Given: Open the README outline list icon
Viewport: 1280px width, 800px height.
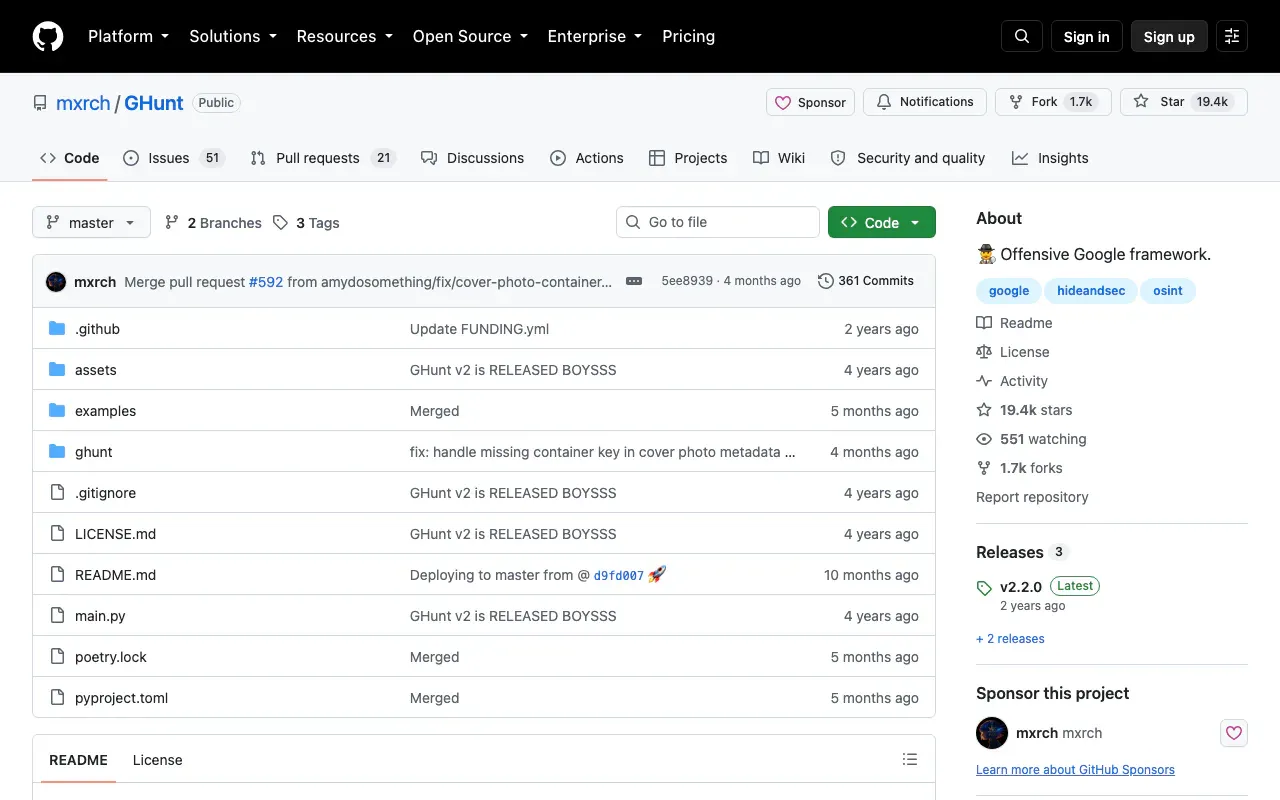Looking at the screenshot, I should [x=910, y=759].
